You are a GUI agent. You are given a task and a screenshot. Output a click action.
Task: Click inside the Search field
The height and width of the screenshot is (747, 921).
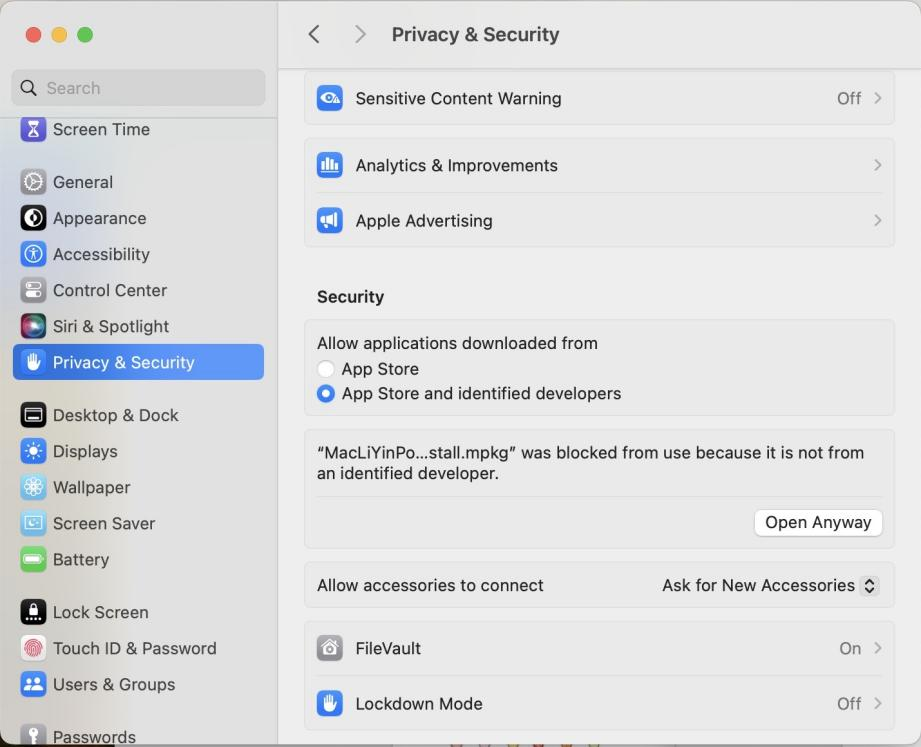point(138,88)
